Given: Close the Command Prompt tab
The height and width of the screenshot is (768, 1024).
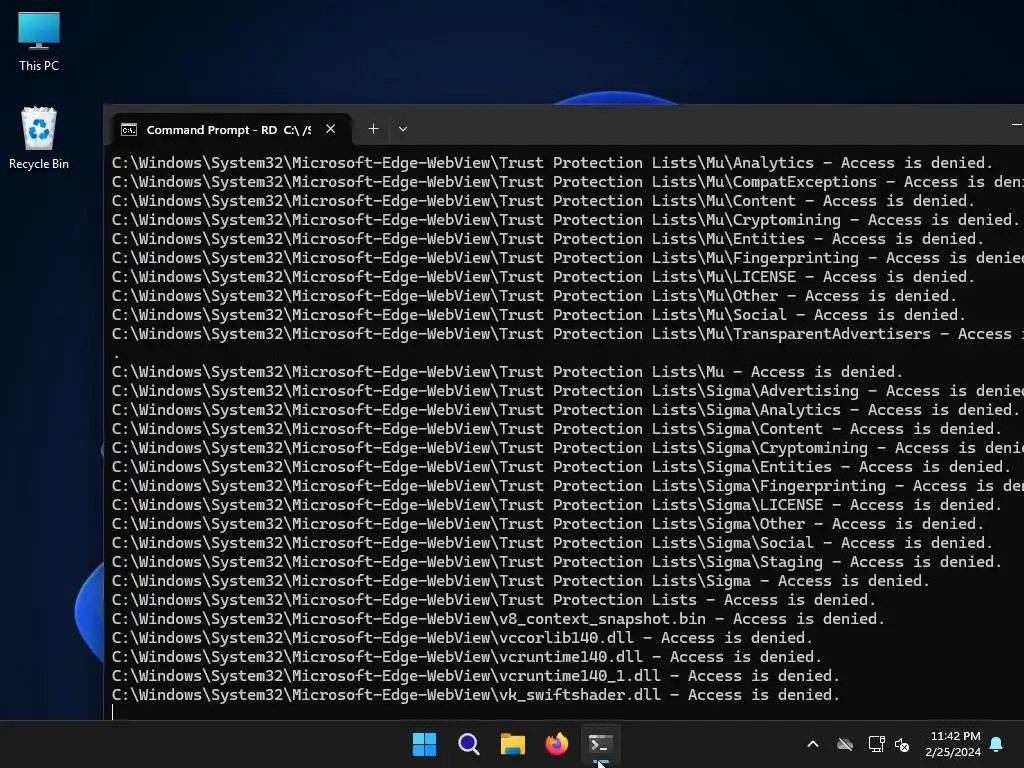Looking at the screenshot, I should [330, 129].
